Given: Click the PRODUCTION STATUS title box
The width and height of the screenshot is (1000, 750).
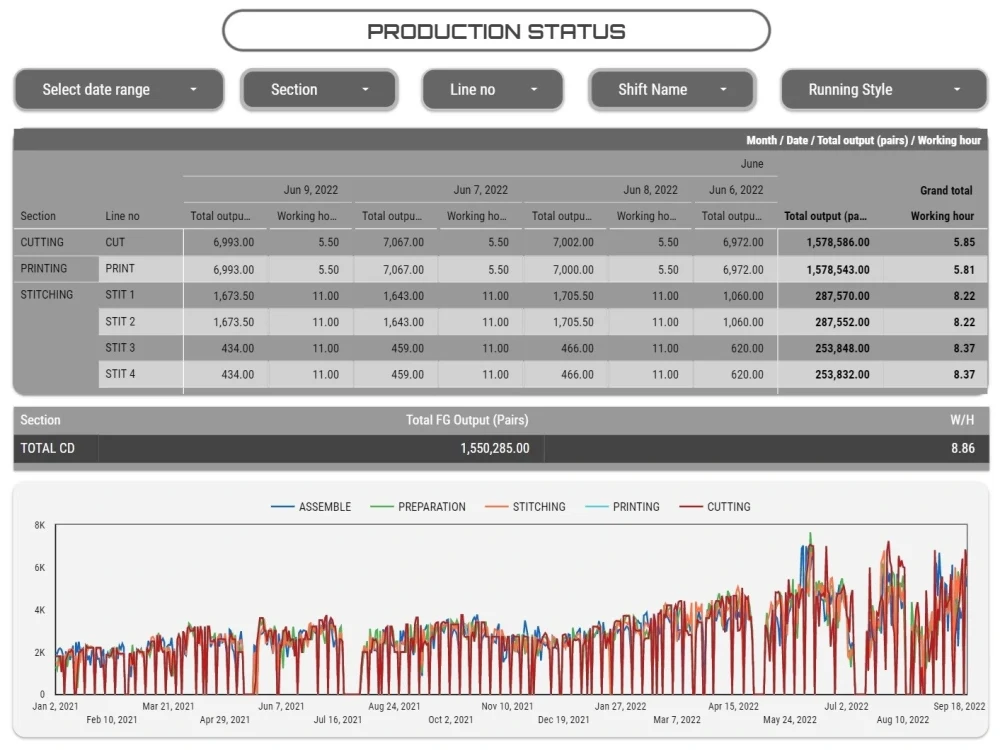Looking at the screenshot, I should click(496, 31).
